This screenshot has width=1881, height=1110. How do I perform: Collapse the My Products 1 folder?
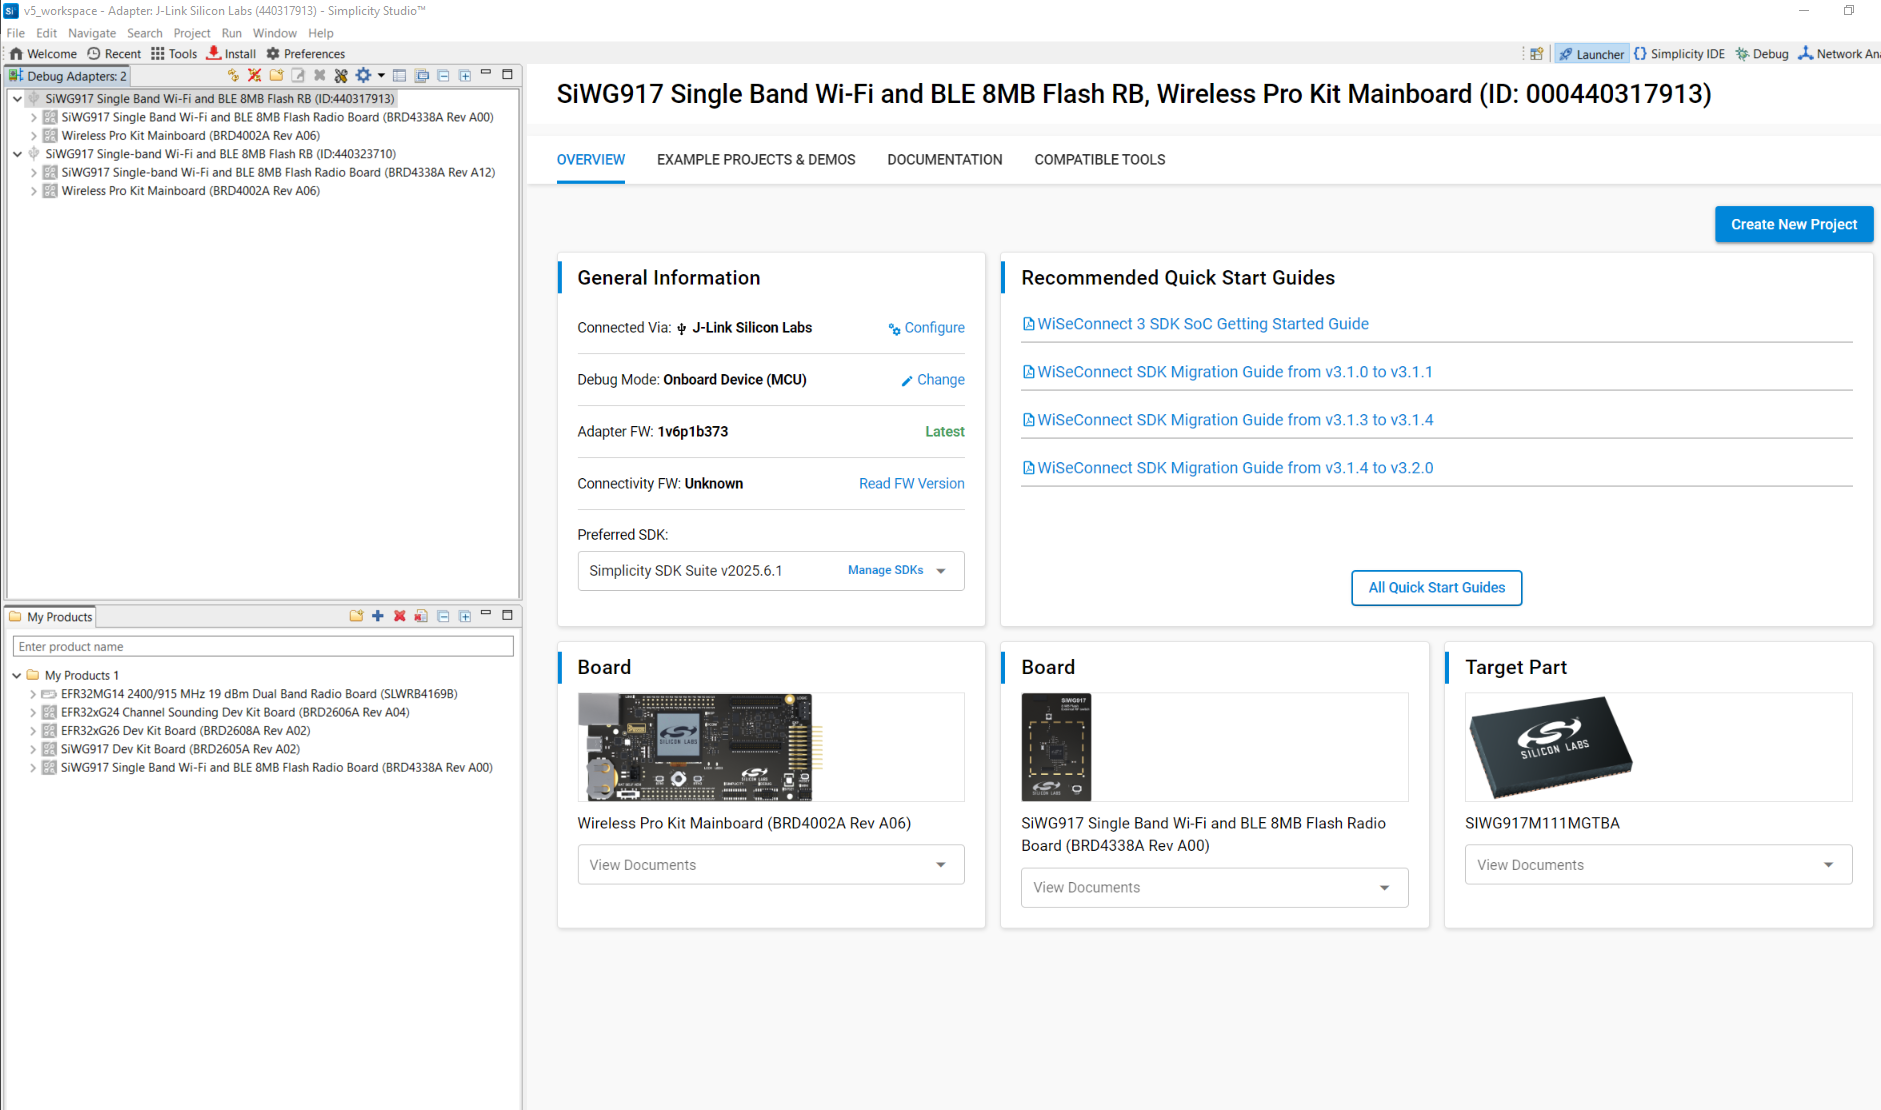point(17,676)
